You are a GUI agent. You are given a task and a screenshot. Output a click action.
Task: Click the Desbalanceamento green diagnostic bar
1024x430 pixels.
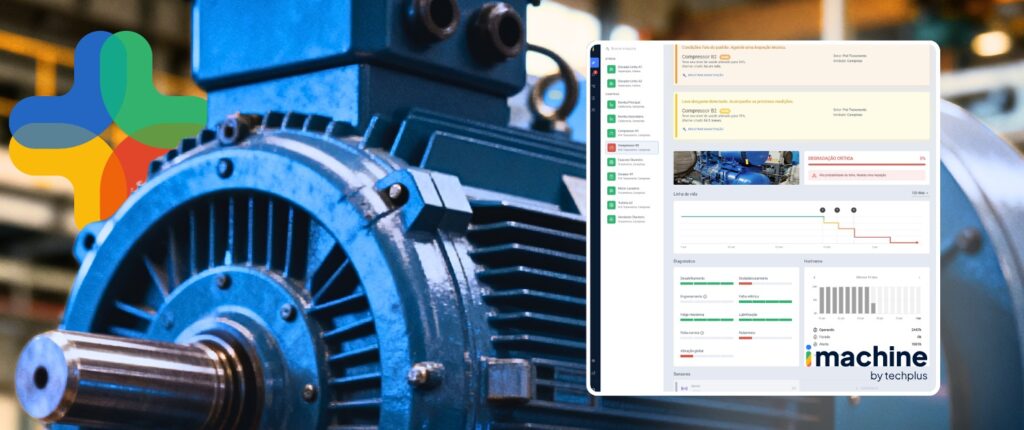(x=707, y=284)
